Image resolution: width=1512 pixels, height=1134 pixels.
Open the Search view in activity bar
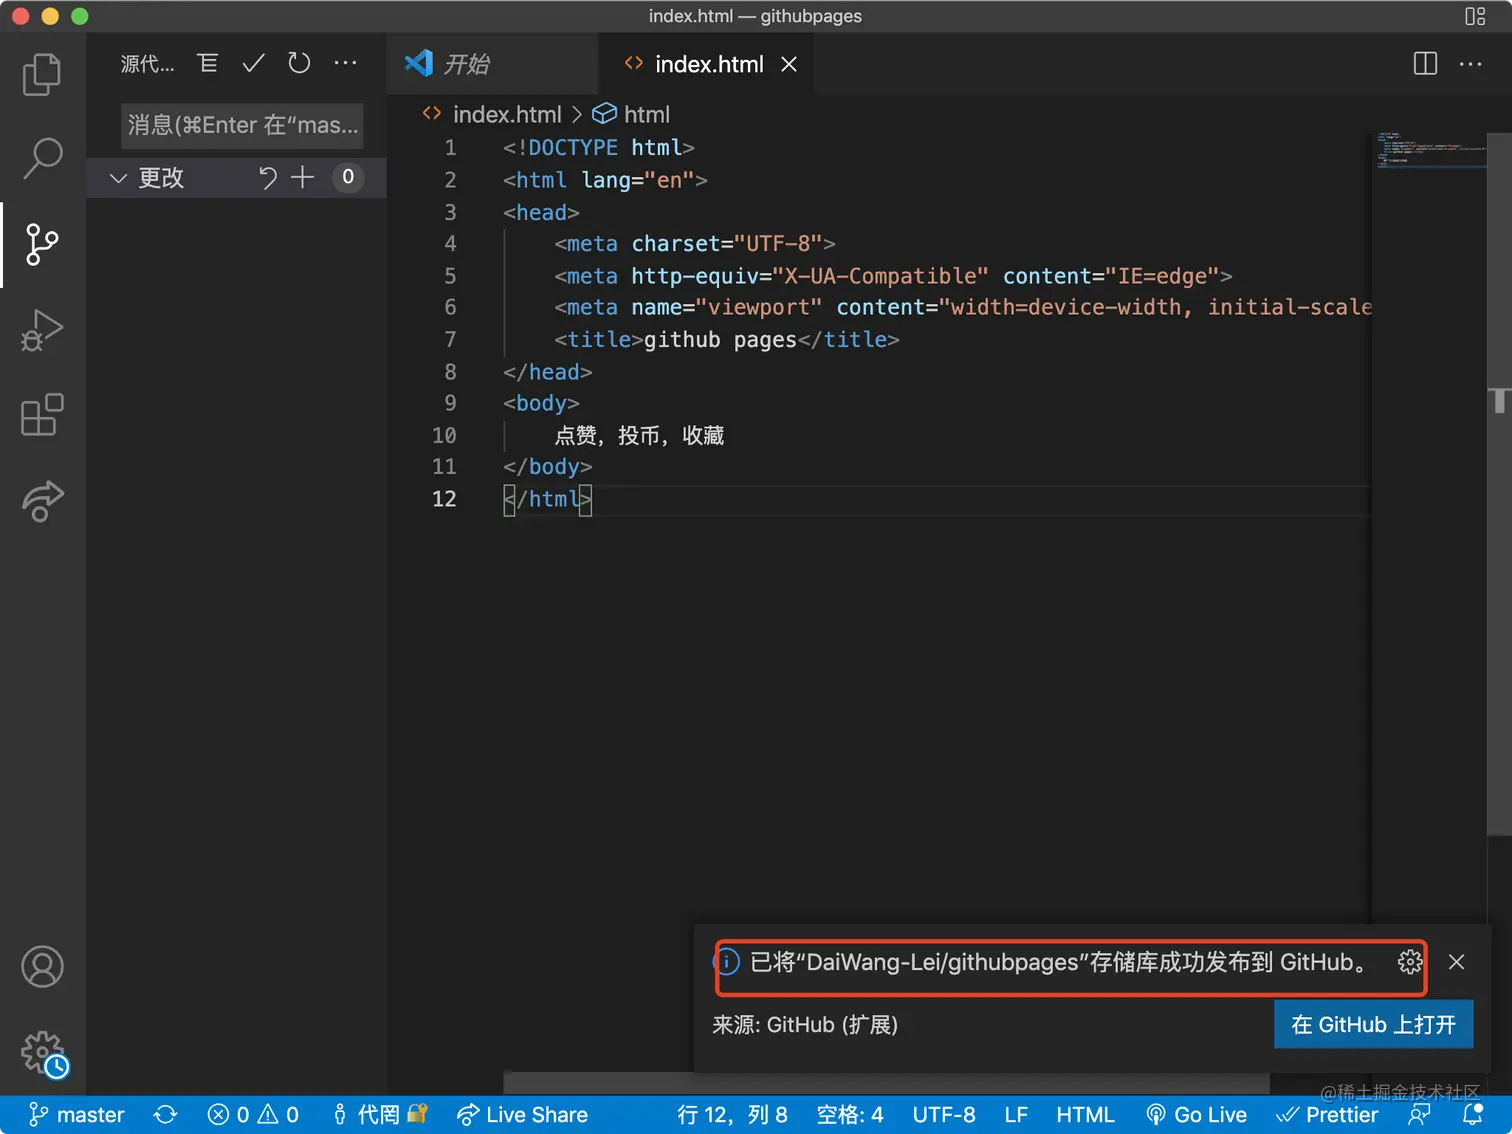click(42, 158)
